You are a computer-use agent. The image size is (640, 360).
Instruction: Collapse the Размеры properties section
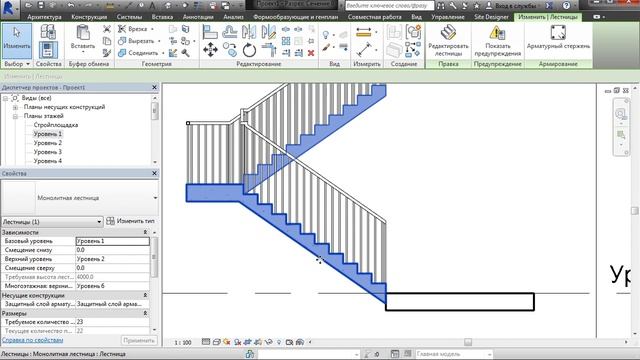[145, 313]
